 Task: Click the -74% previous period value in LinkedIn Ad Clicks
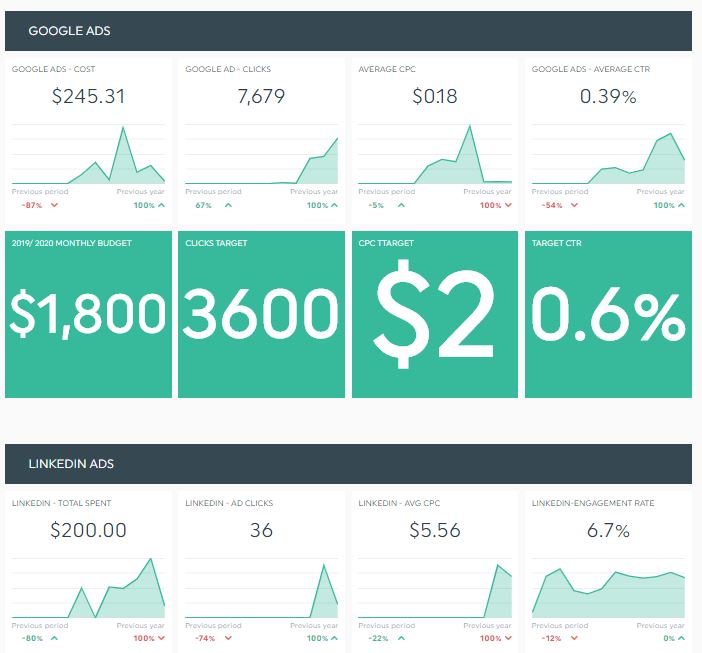click(x=205, y=639)
